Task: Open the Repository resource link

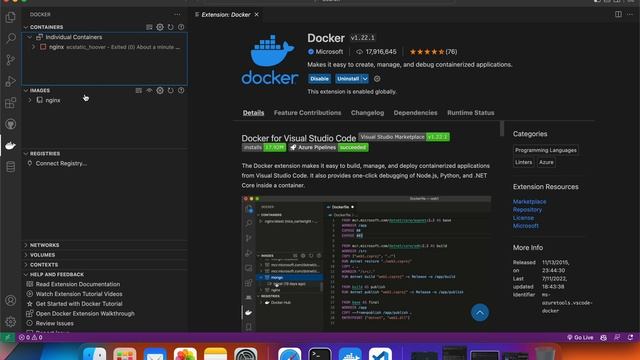Action: [527, 209]
